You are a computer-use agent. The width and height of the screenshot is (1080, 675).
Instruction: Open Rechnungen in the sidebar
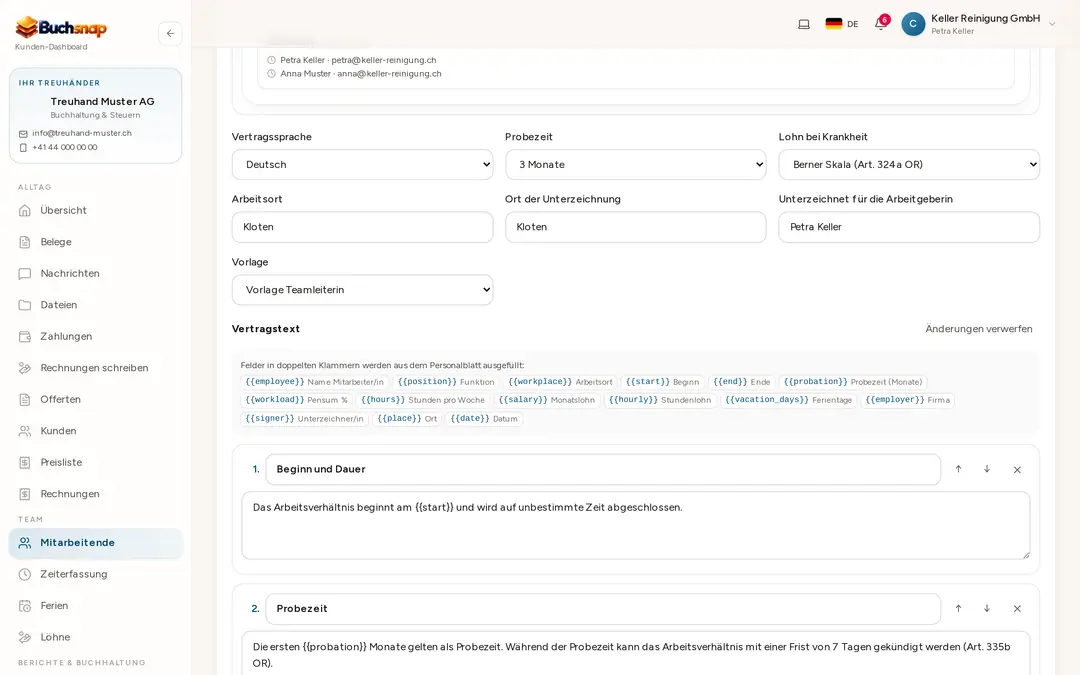click(x=96, y=494)
